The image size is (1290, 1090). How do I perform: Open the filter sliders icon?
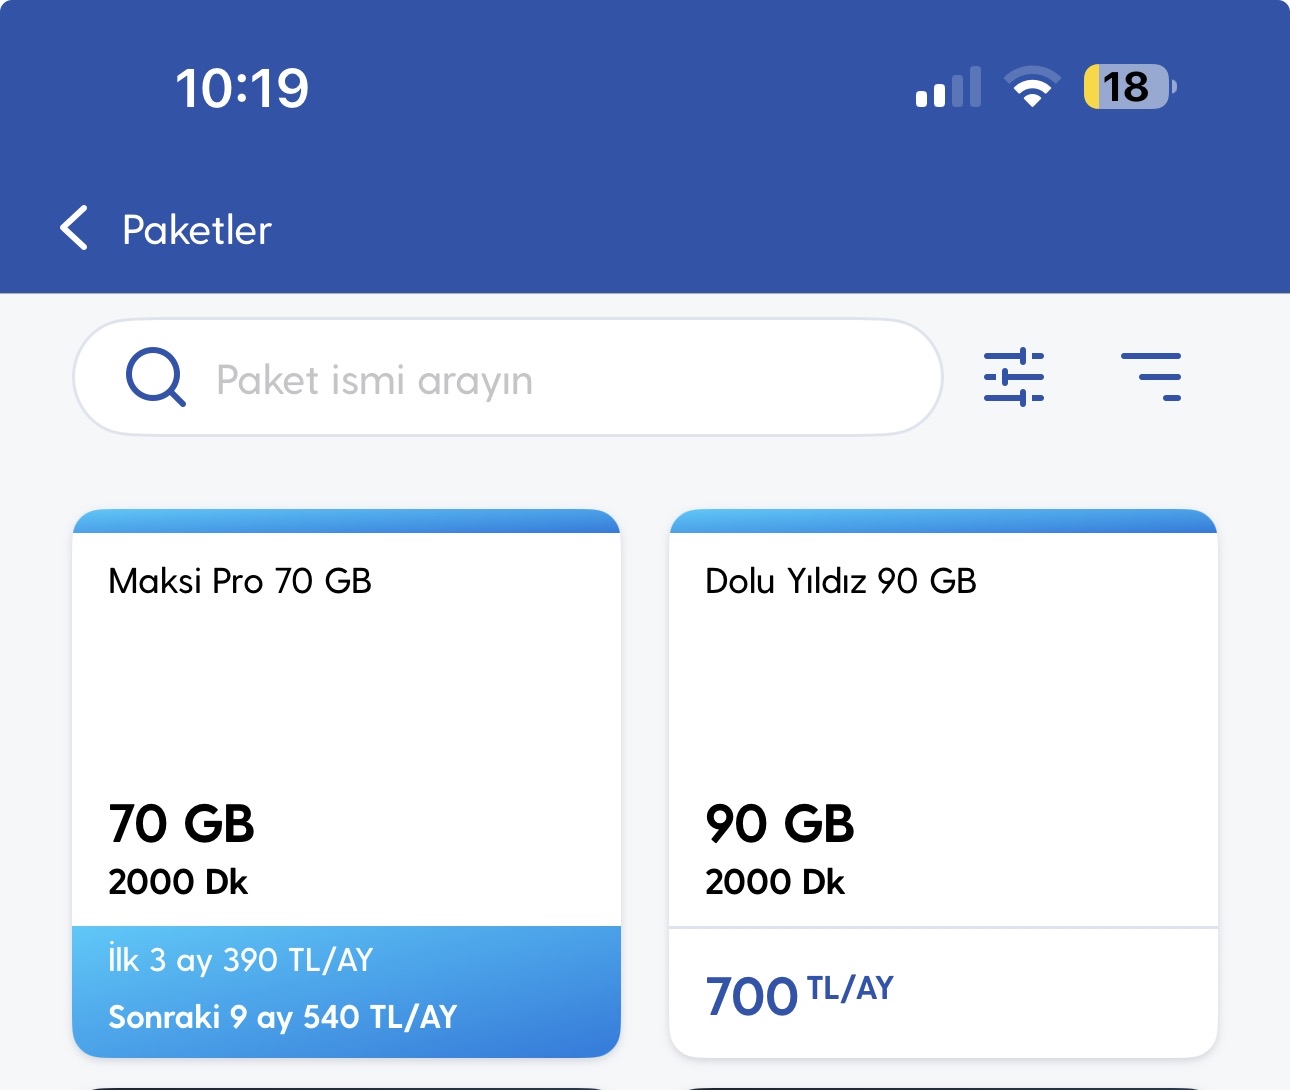(x=1013, y=377)
